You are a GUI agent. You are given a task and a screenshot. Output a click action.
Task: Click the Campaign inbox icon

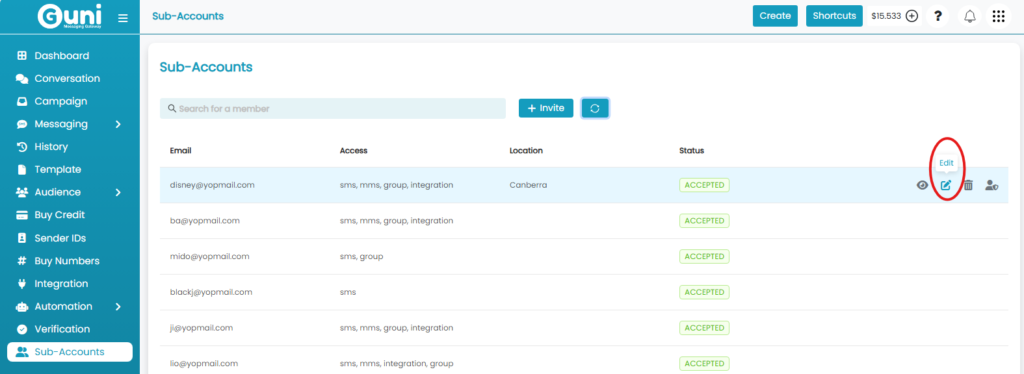tap(22, 102)
